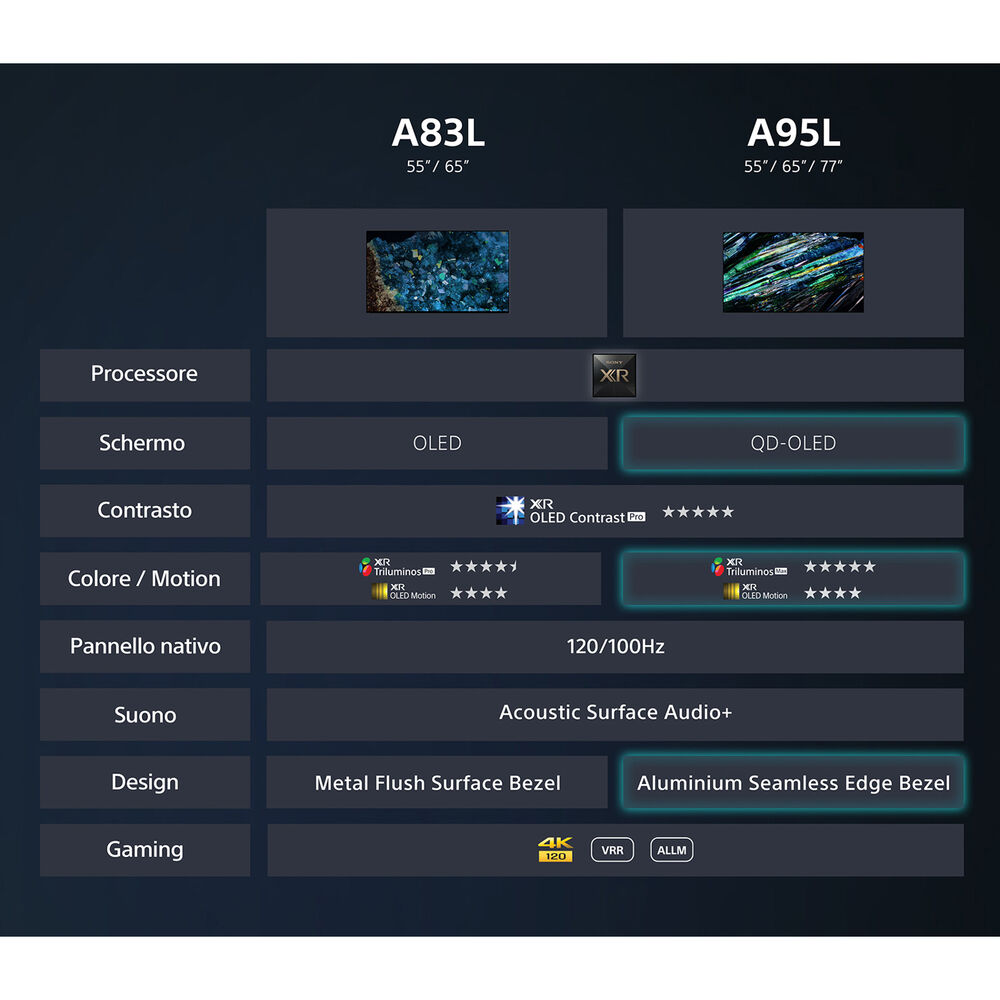Click the Metal Flush Surface Bezel cell
This screenshot has width=1000, height=1000.
(437, 783)
